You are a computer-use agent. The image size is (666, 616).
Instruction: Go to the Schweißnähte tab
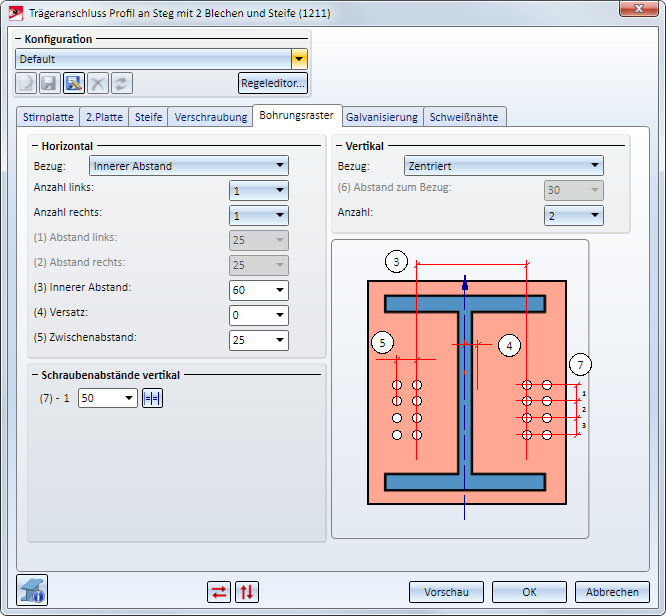click(x=465, y=117)
